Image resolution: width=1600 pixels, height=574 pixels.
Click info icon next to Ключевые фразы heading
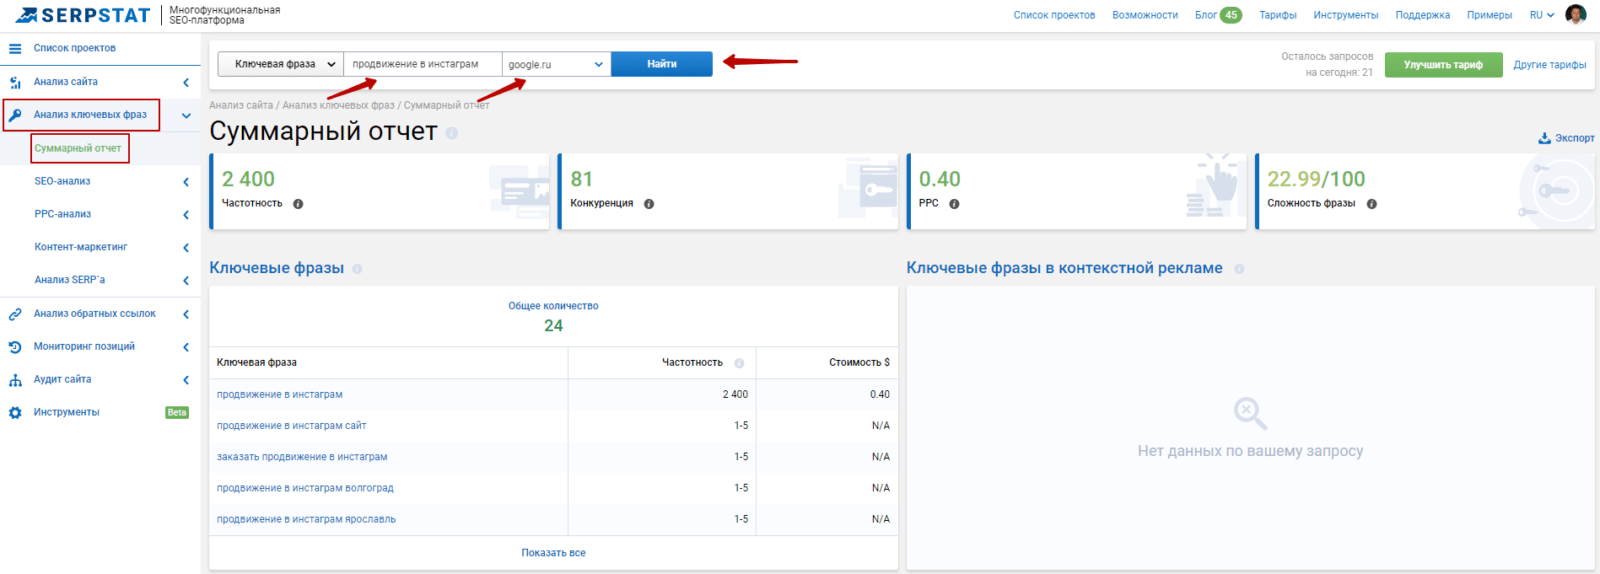(x=357, y=269)
